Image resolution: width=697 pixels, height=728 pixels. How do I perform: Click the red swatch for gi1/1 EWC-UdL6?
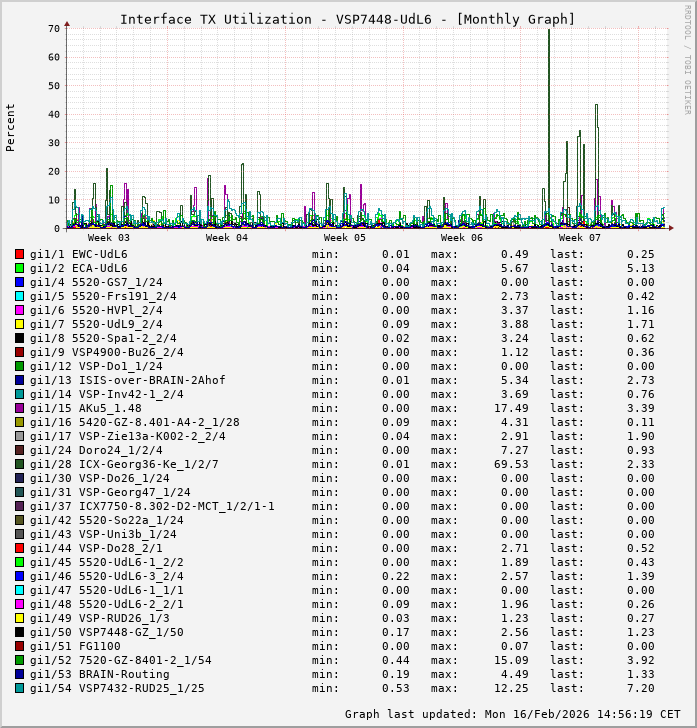[x=20, y=254]
